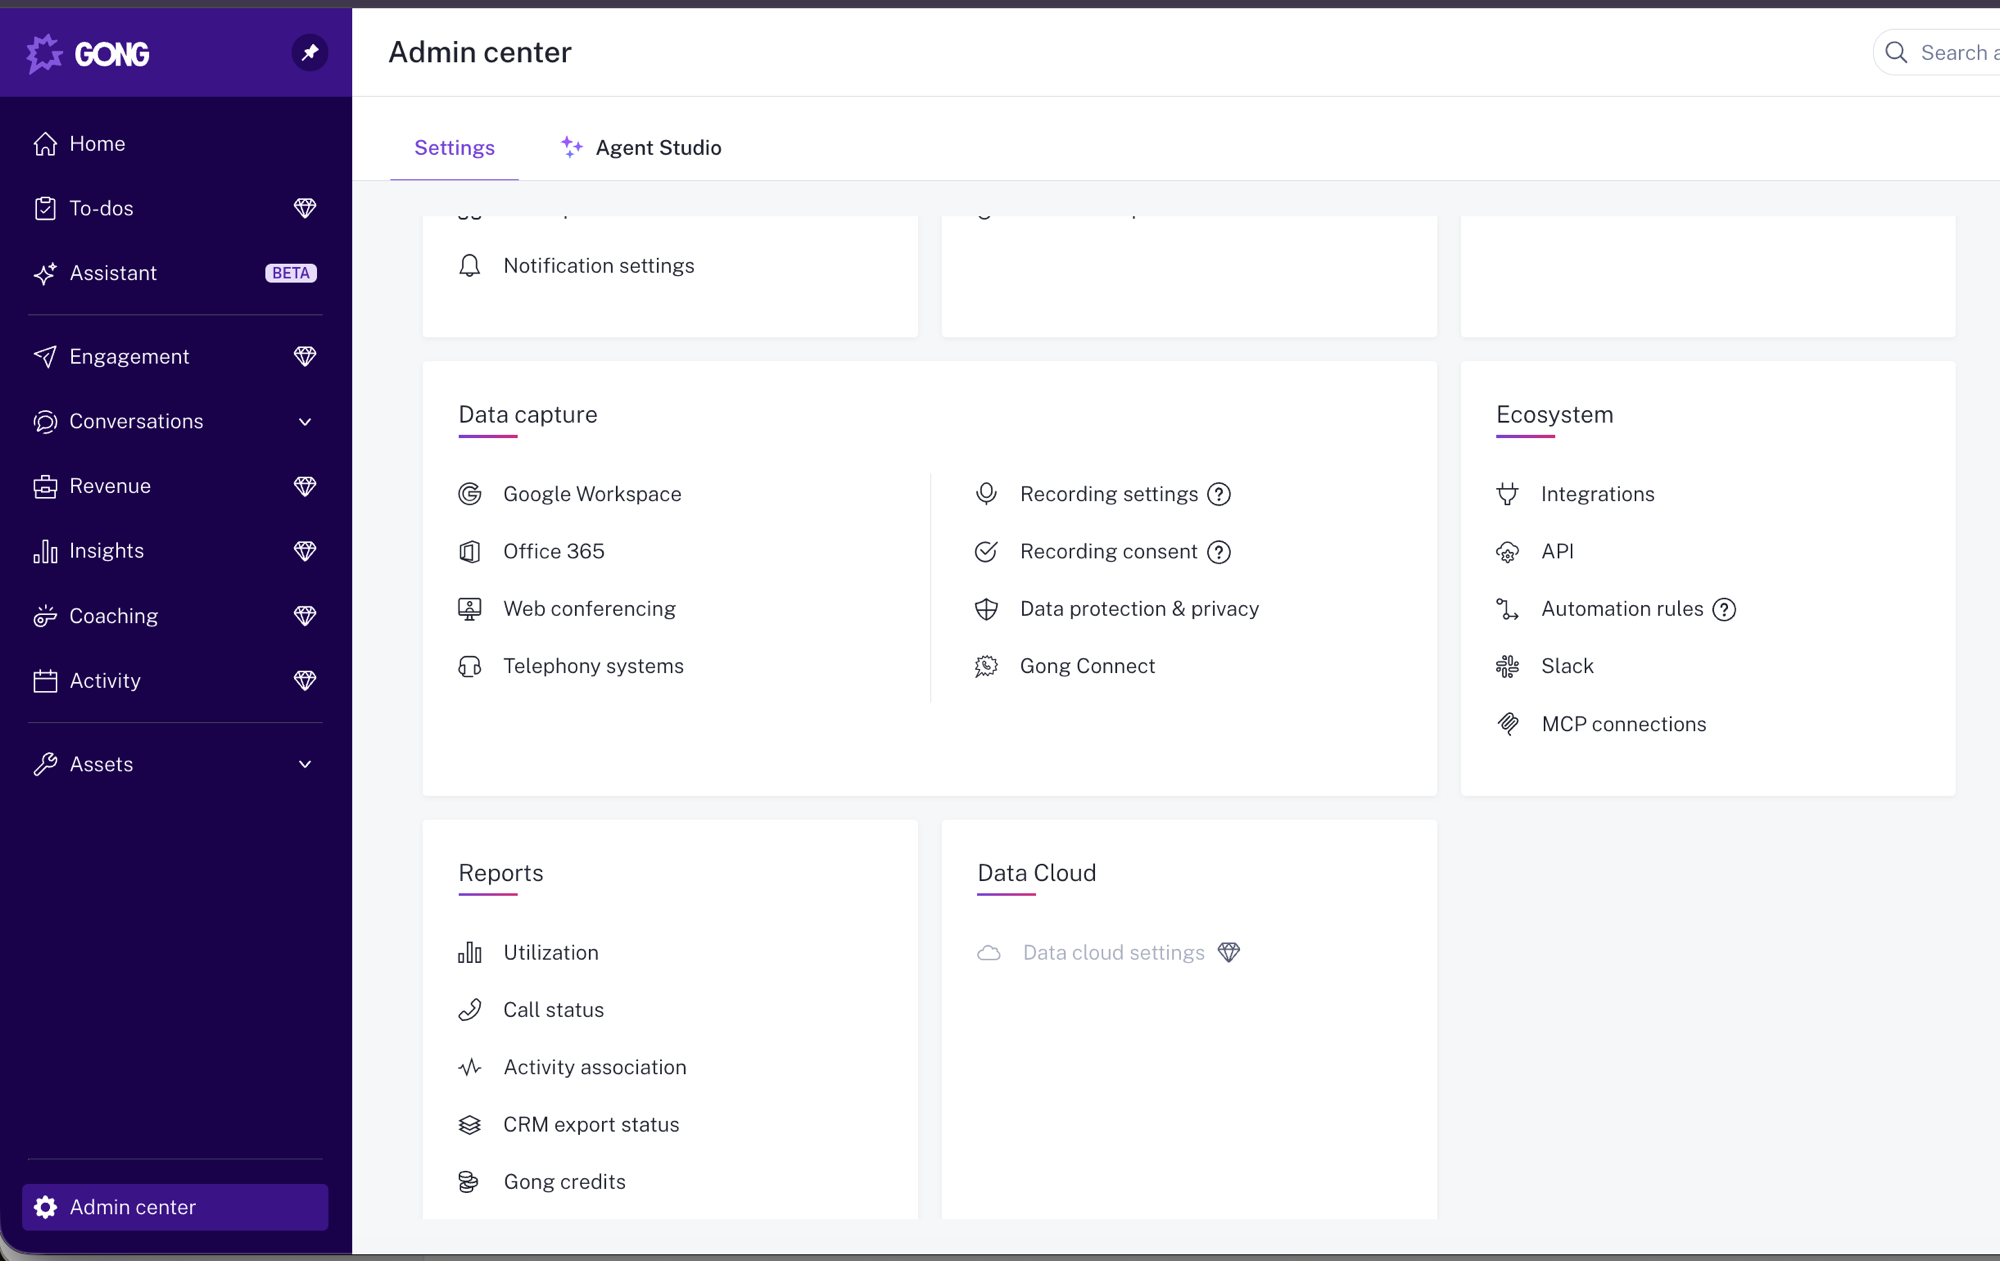2000x1261 pixels.
Task: Click the Conversations chat icon
Action: pos(45,422)
